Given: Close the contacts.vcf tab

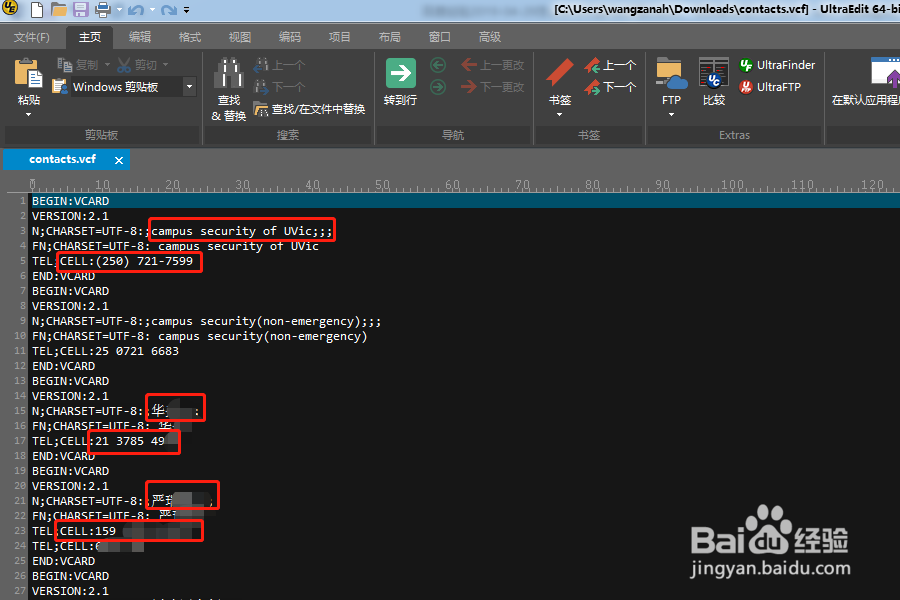Looking at the screenshot, I should 119,160.
